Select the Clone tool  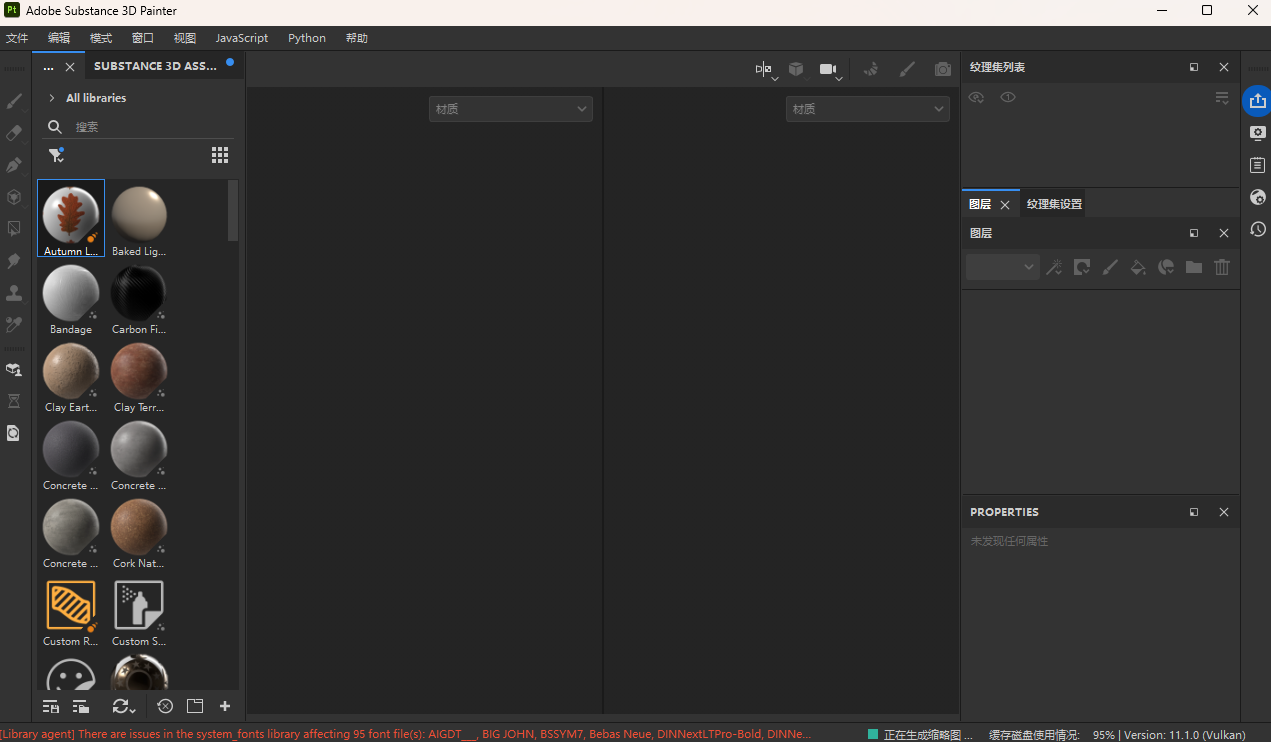pyautogui.click(x=14, y=293)
